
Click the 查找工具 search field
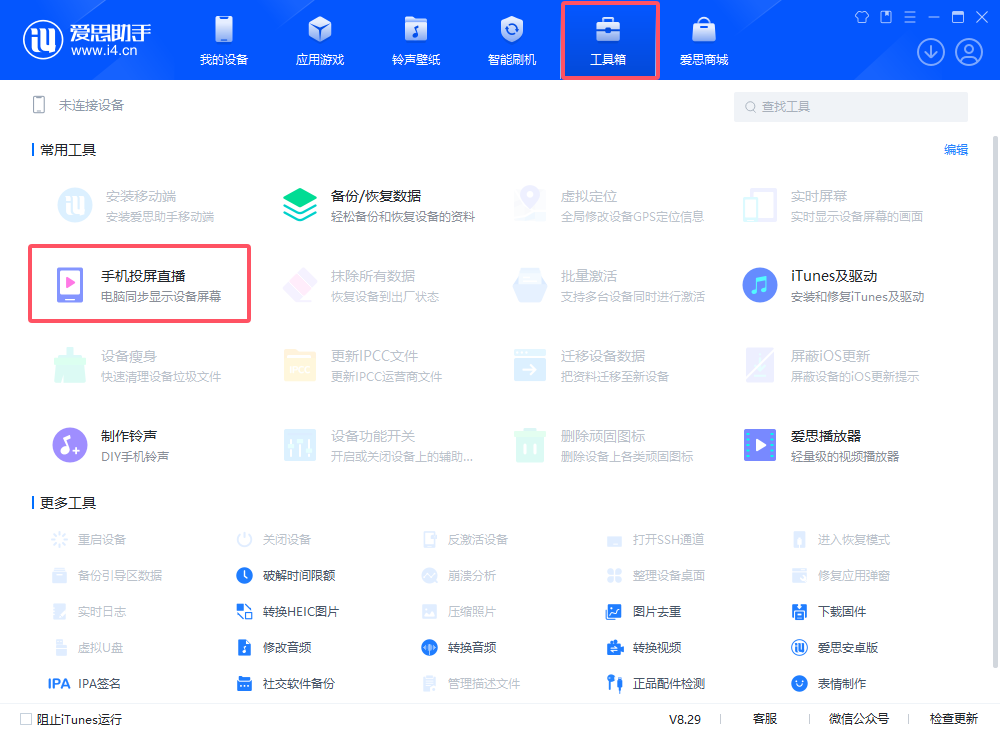click(x=850, y=106)
